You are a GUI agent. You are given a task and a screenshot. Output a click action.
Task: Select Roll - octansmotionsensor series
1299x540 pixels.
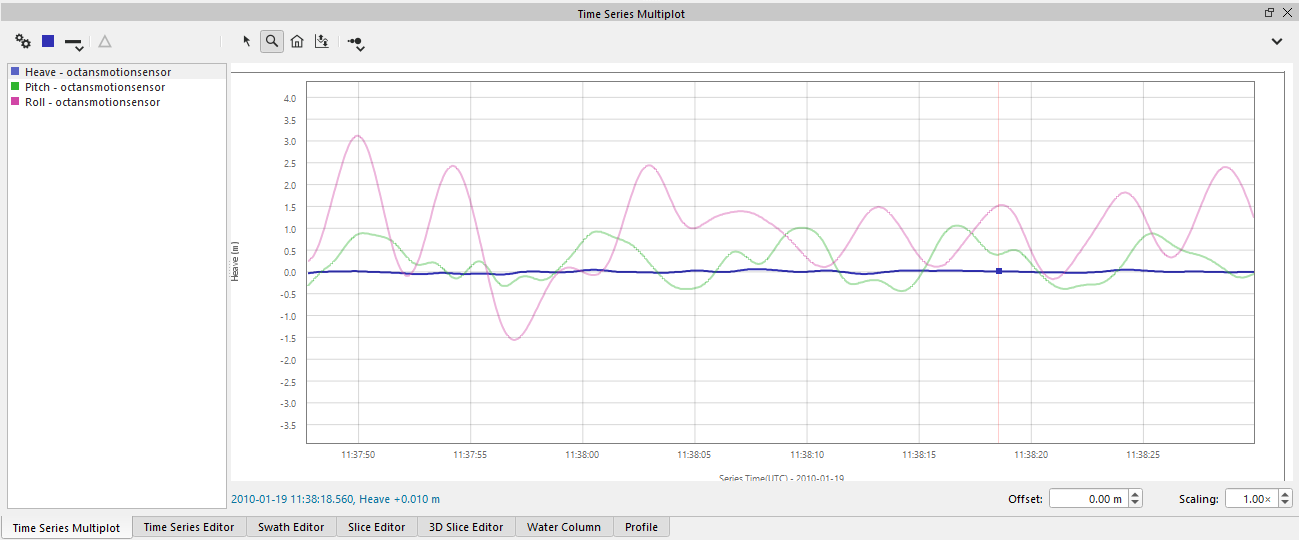pyautogui.click(x=92, y=102)
